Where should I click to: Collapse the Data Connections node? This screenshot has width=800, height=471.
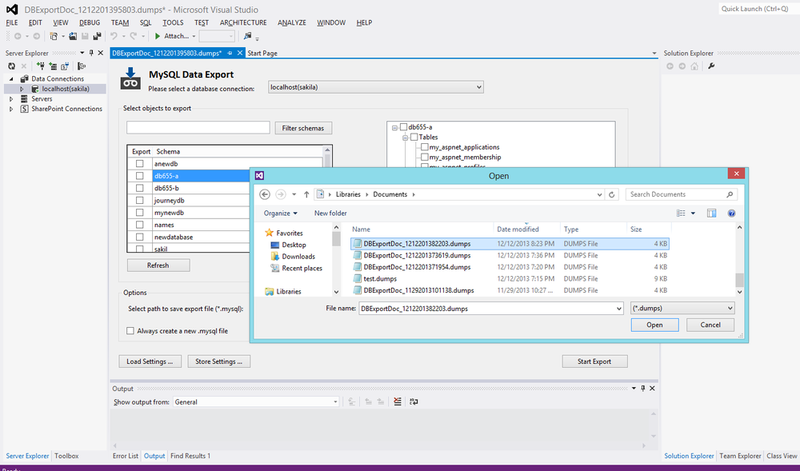pyautogui.click(x=11, y=79)
